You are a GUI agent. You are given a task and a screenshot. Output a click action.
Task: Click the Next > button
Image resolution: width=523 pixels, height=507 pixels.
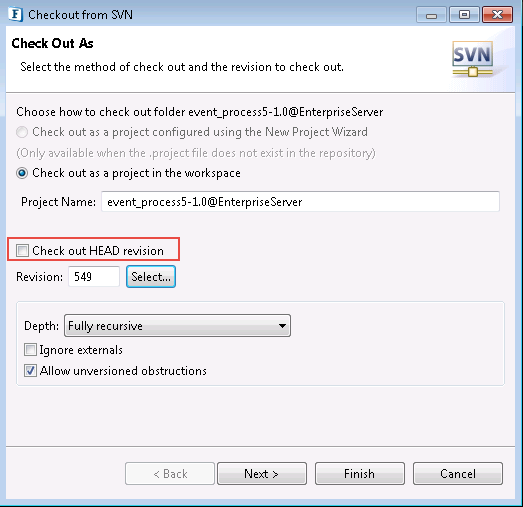262,473
